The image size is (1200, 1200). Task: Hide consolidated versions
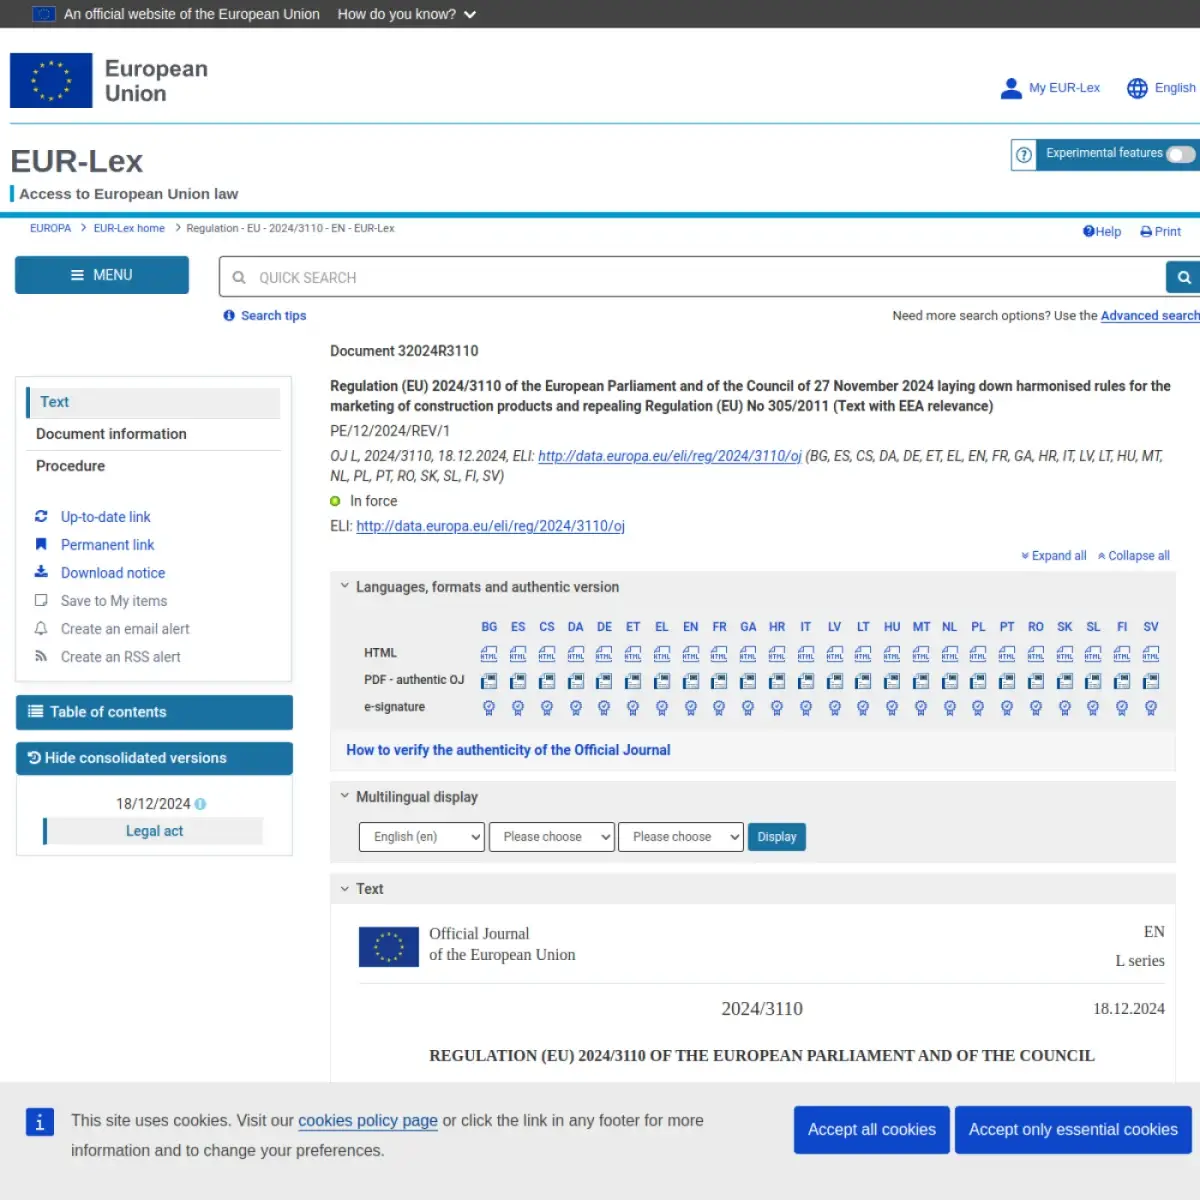(154, 758)
